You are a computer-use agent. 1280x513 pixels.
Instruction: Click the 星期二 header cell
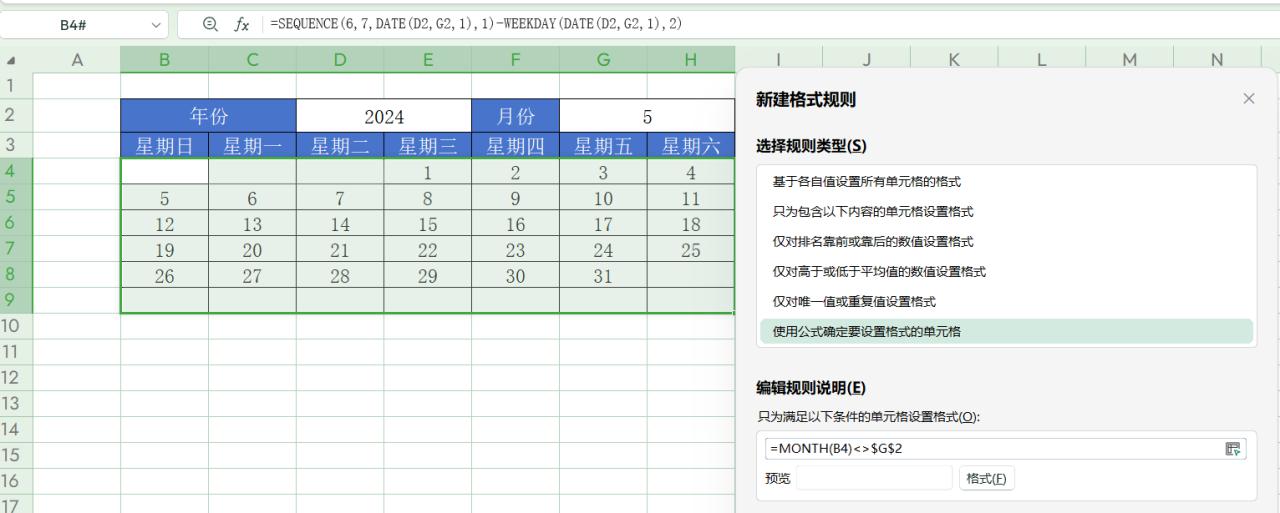(x=340, y=147)
